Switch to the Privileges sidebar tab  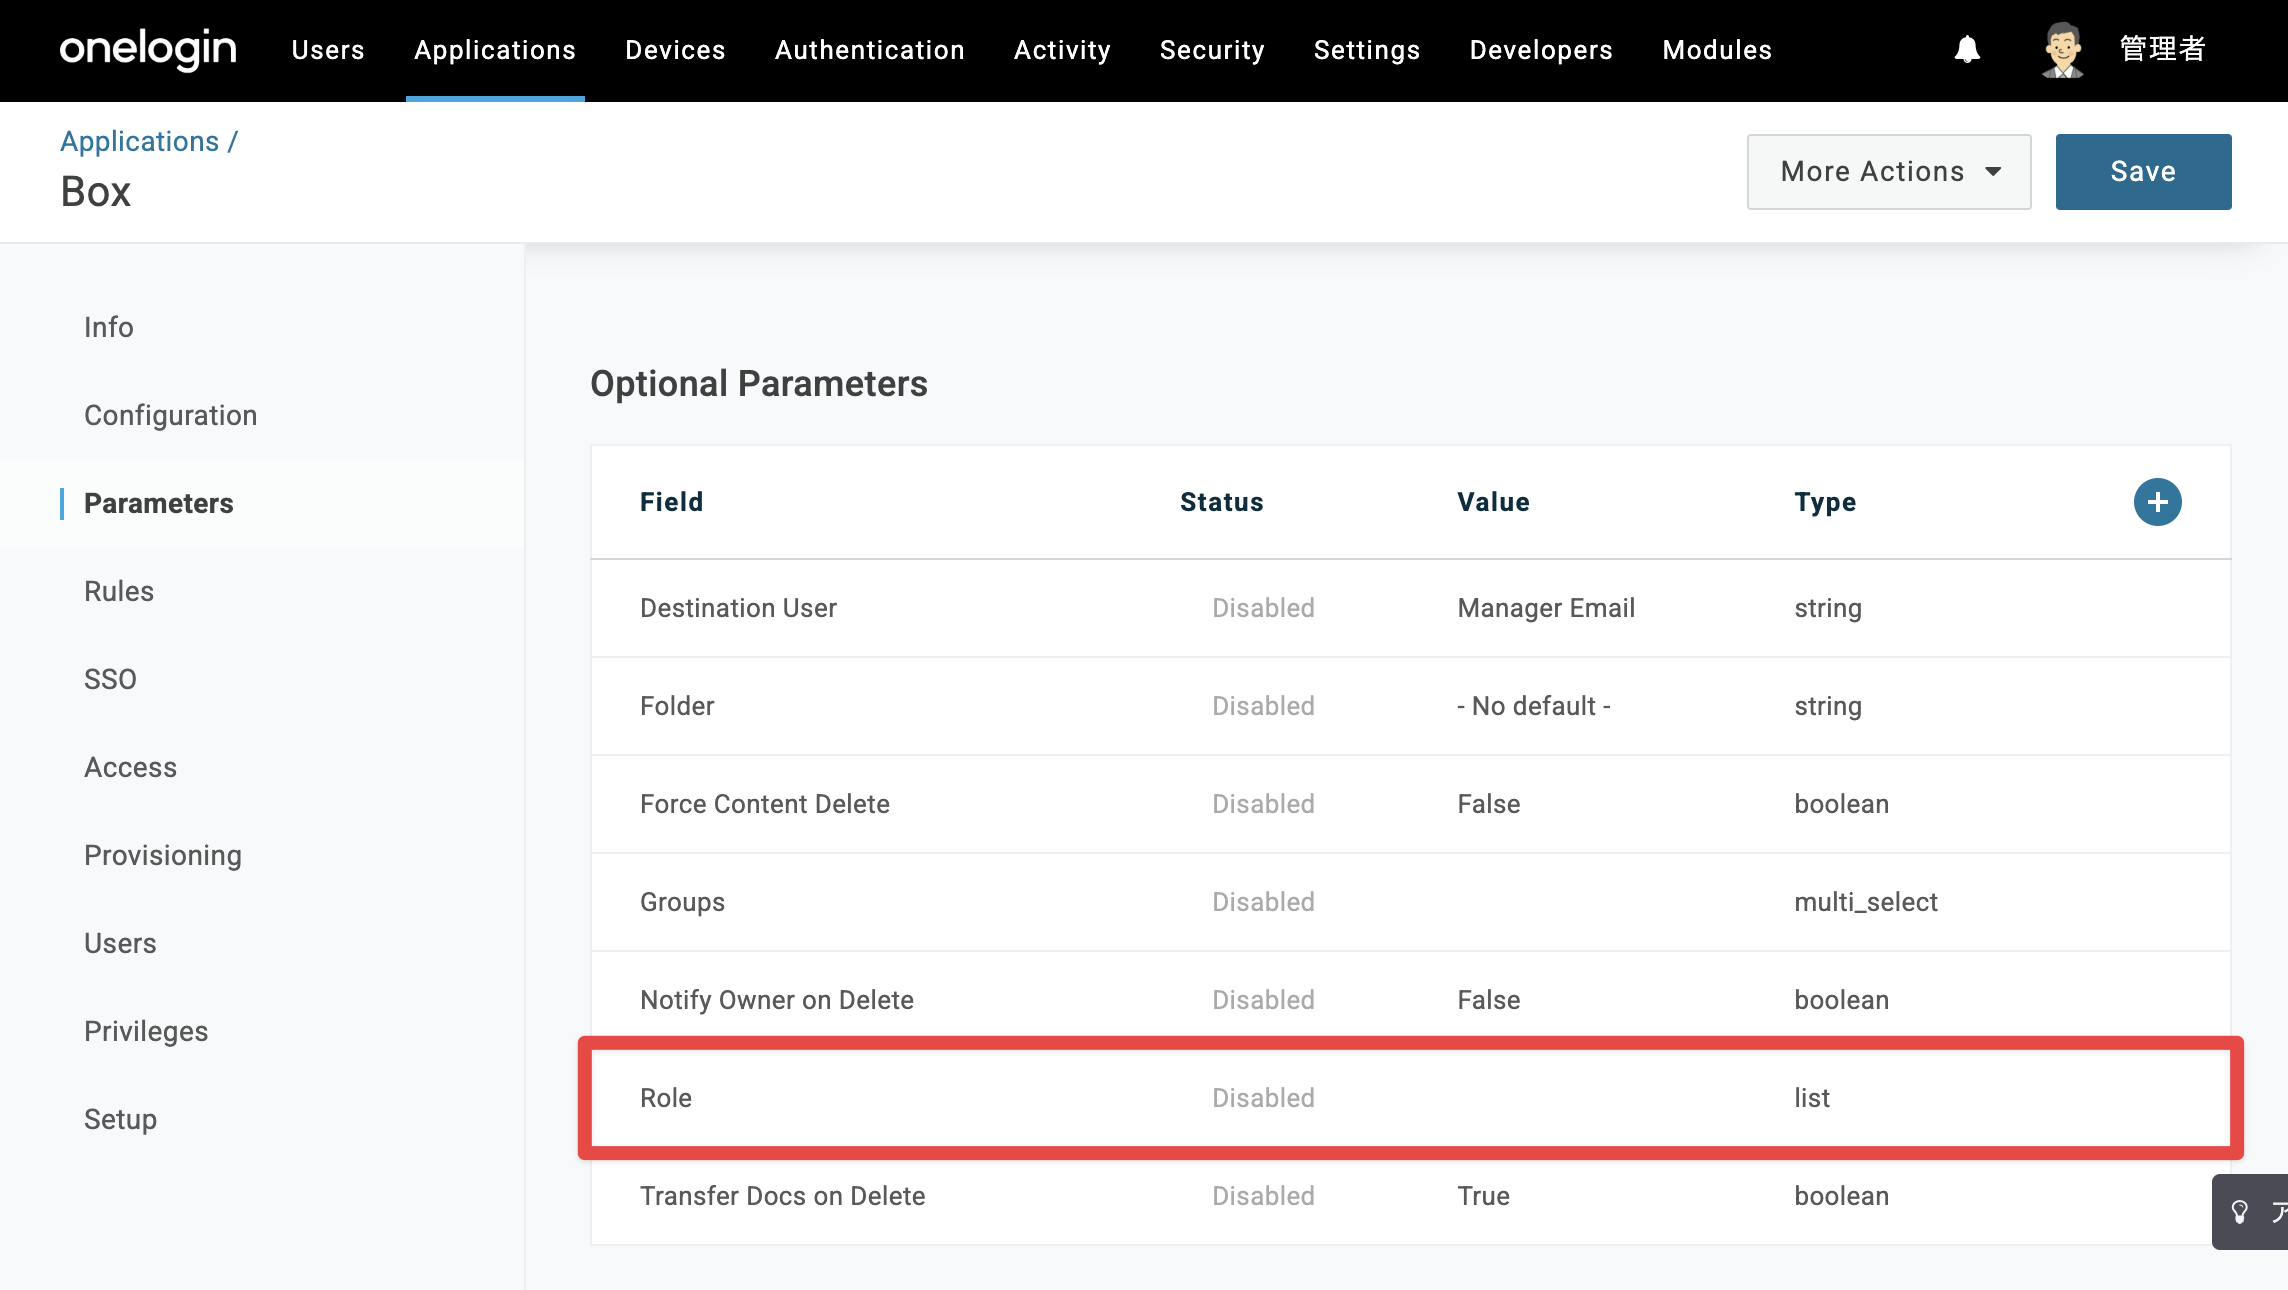[x=146, y=1031]
